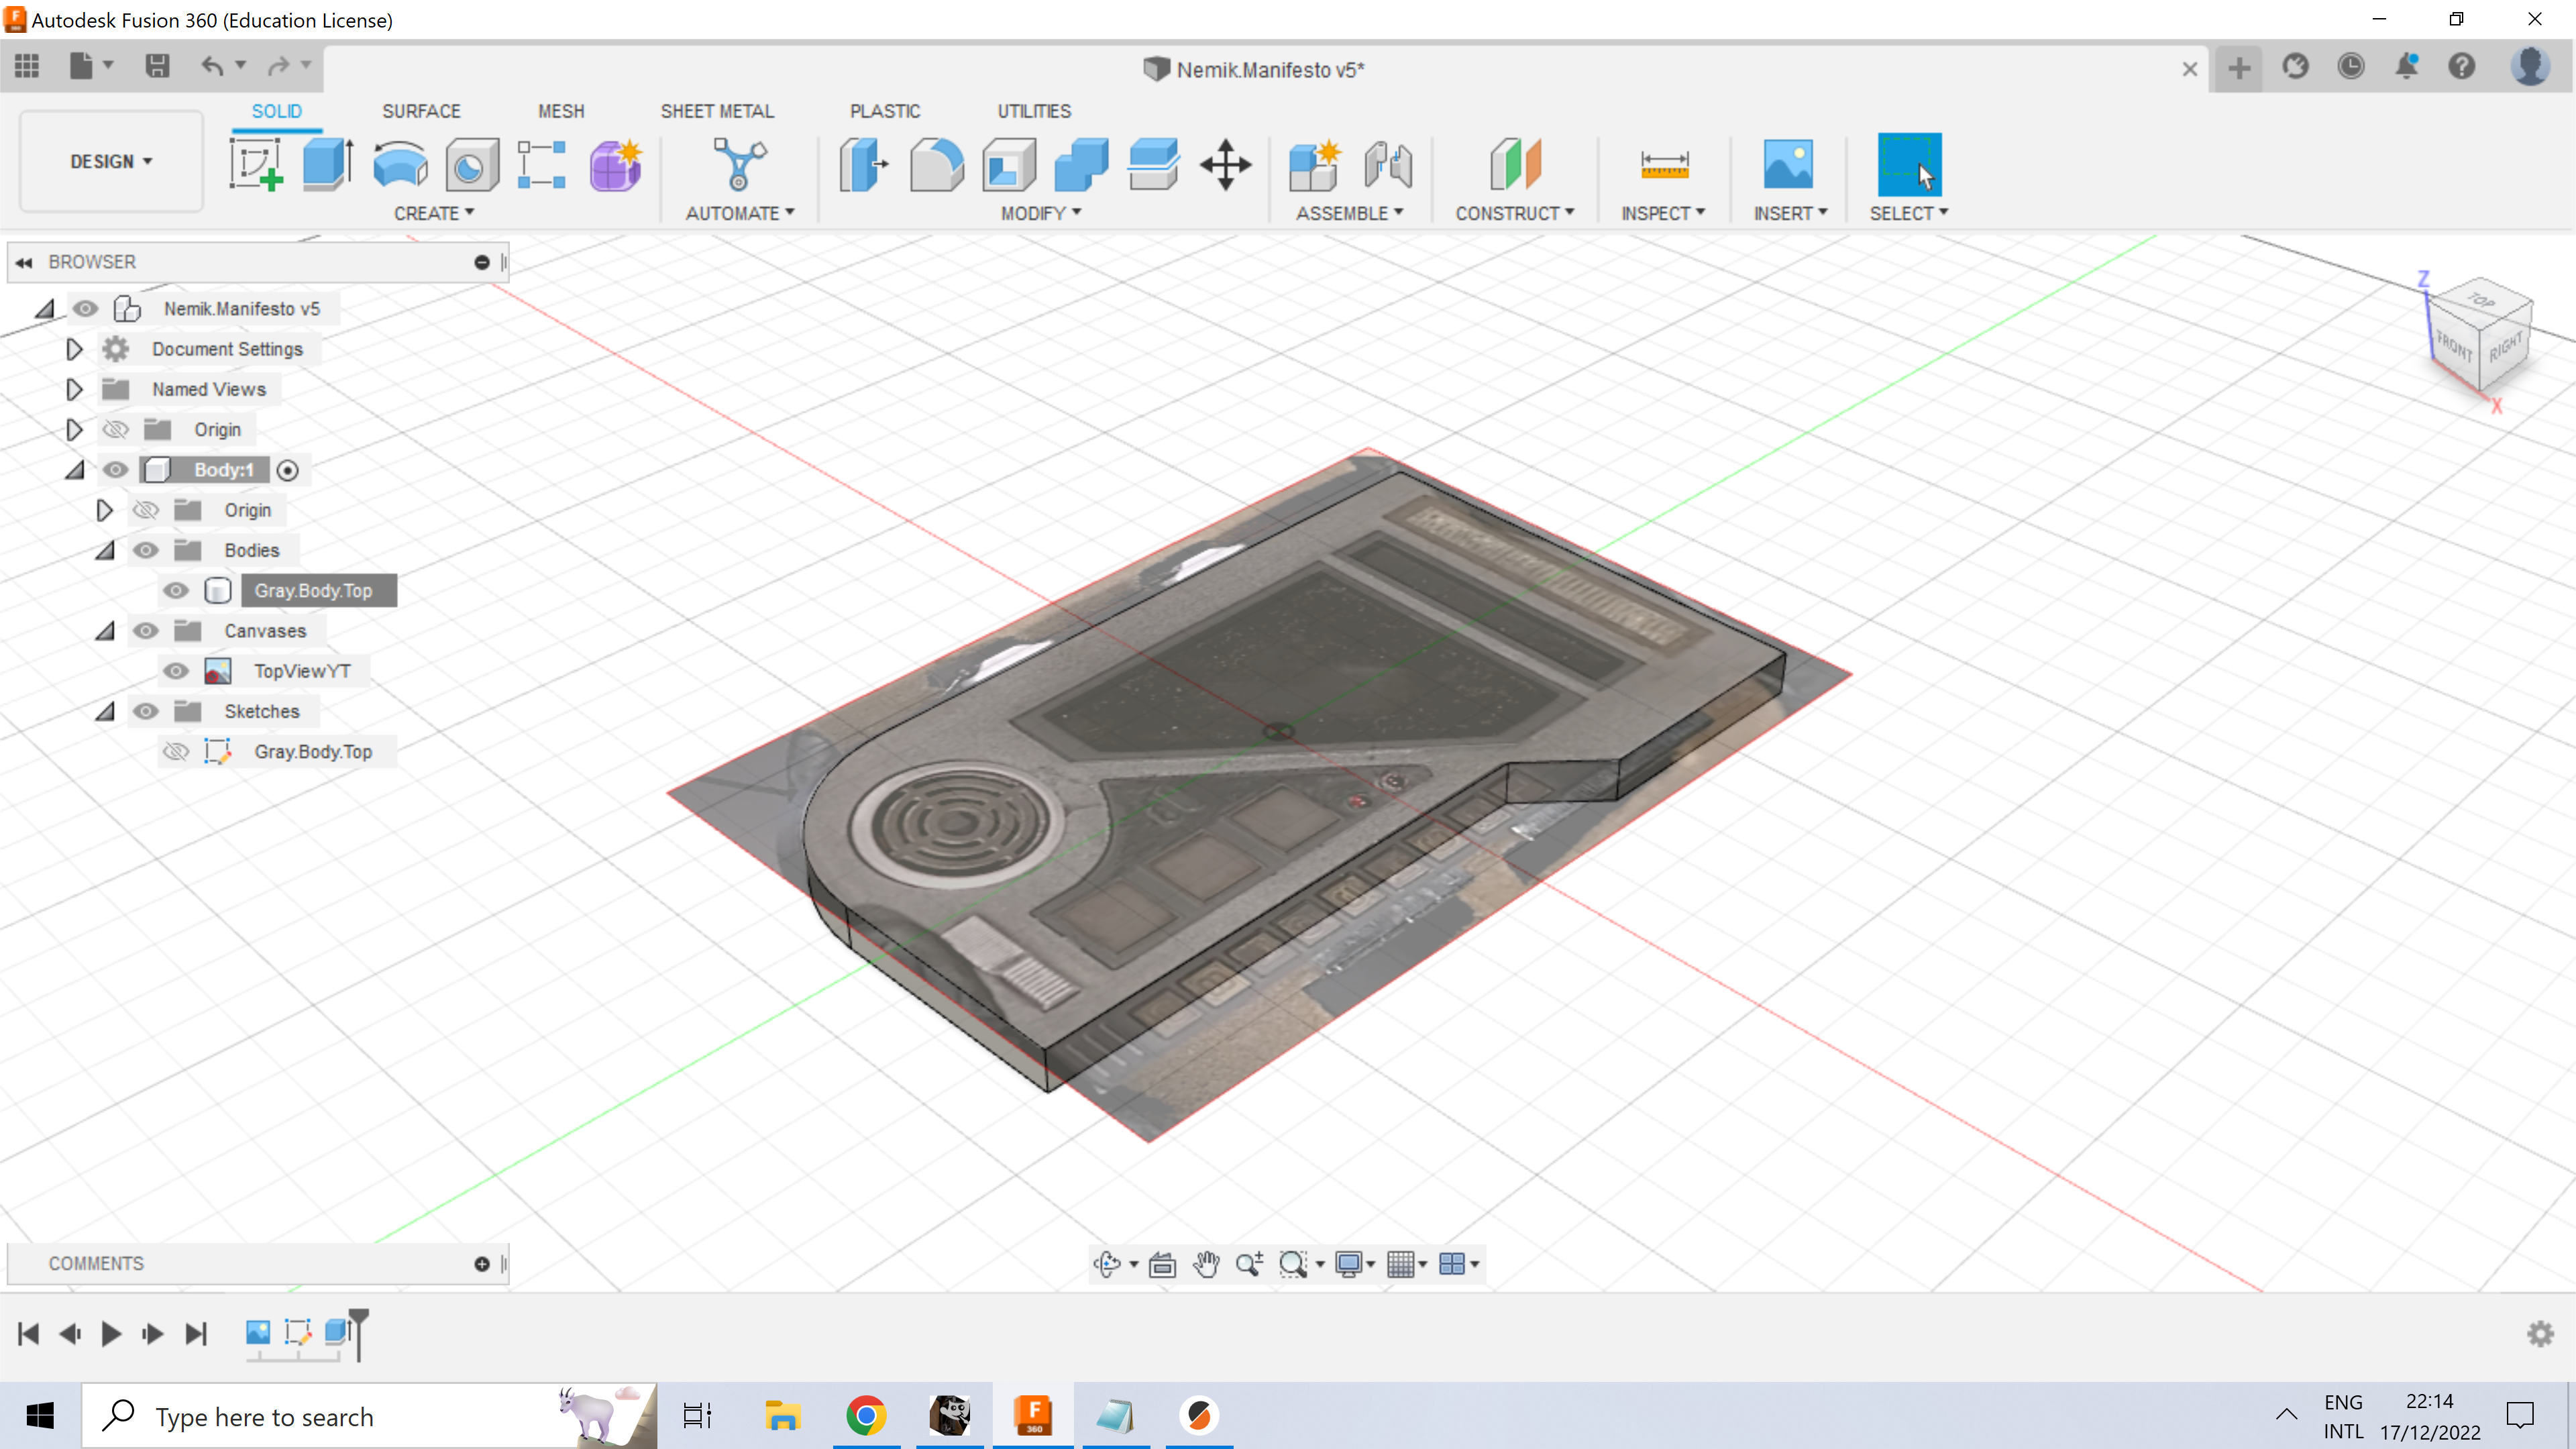This screenshot has width=2576, height=1449.
Task: Click the Save icon
Action: click(x=157, y=66)
